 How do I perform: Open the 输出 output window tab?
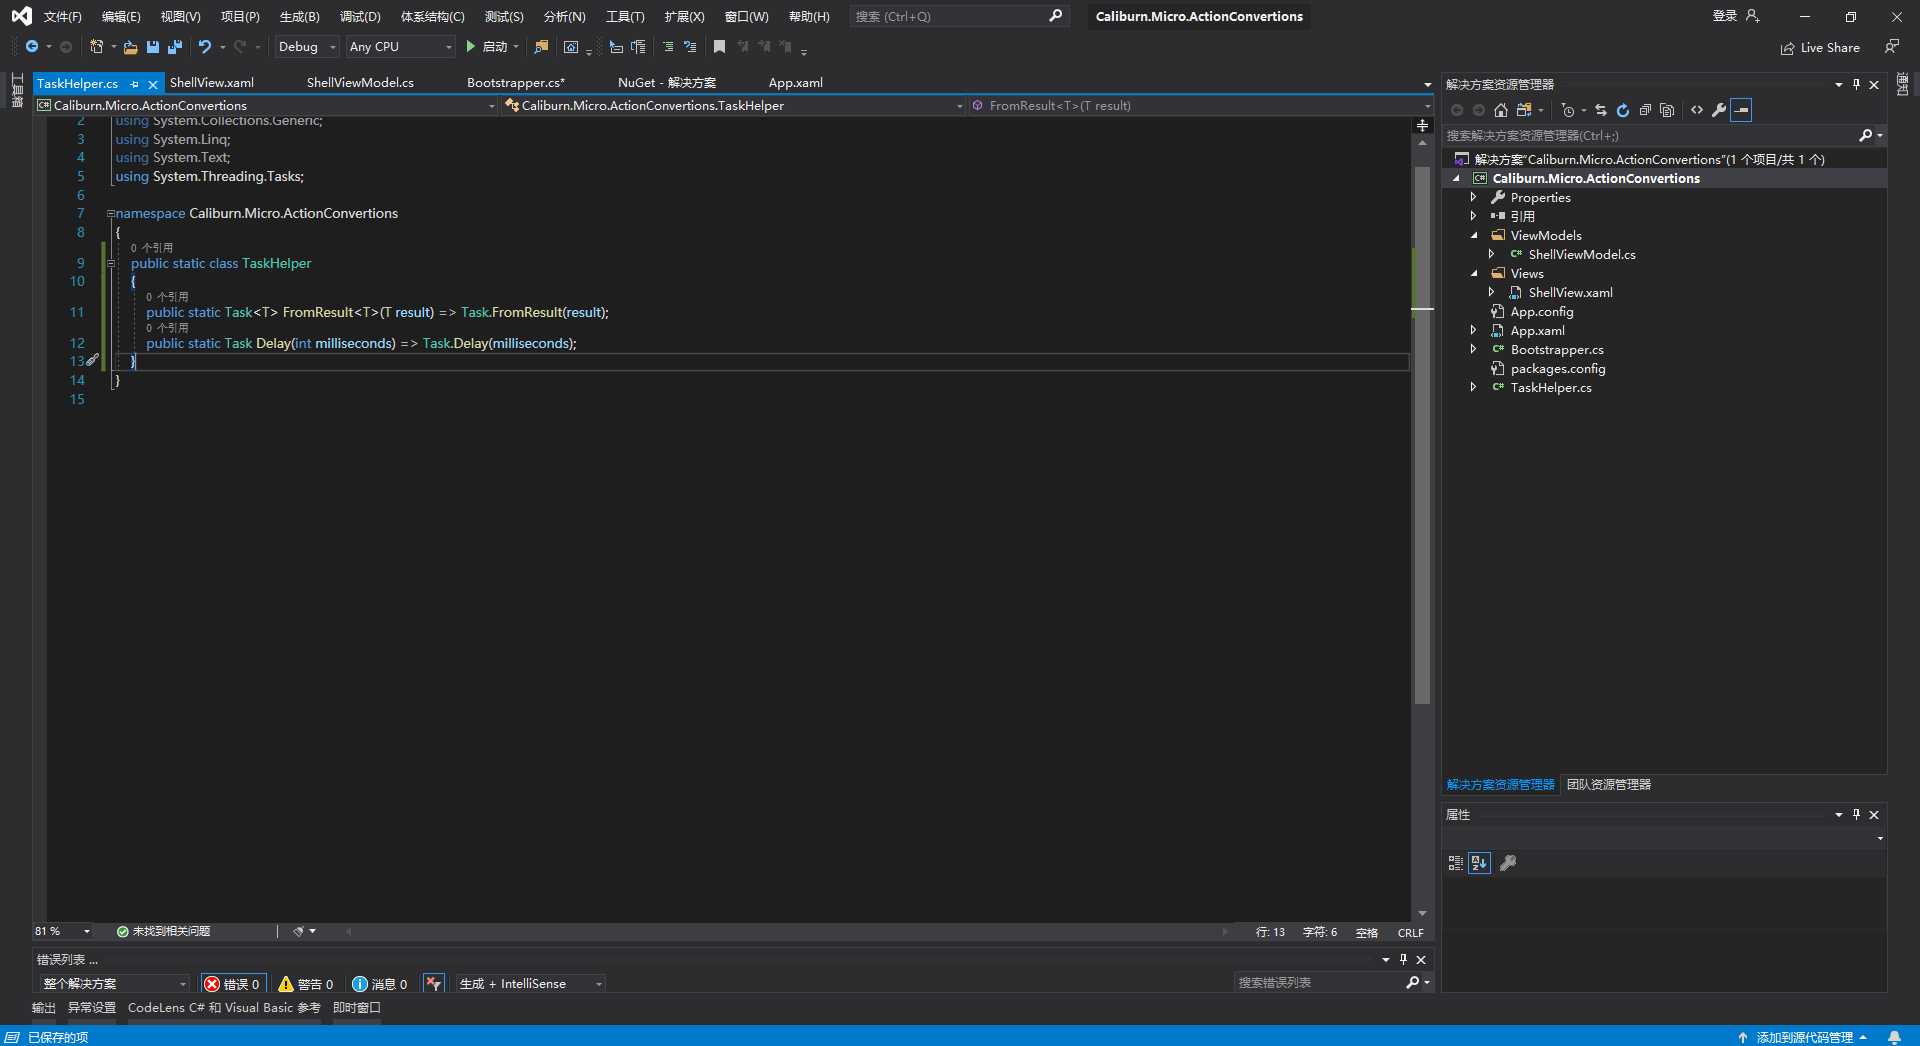click(44, 1008)
